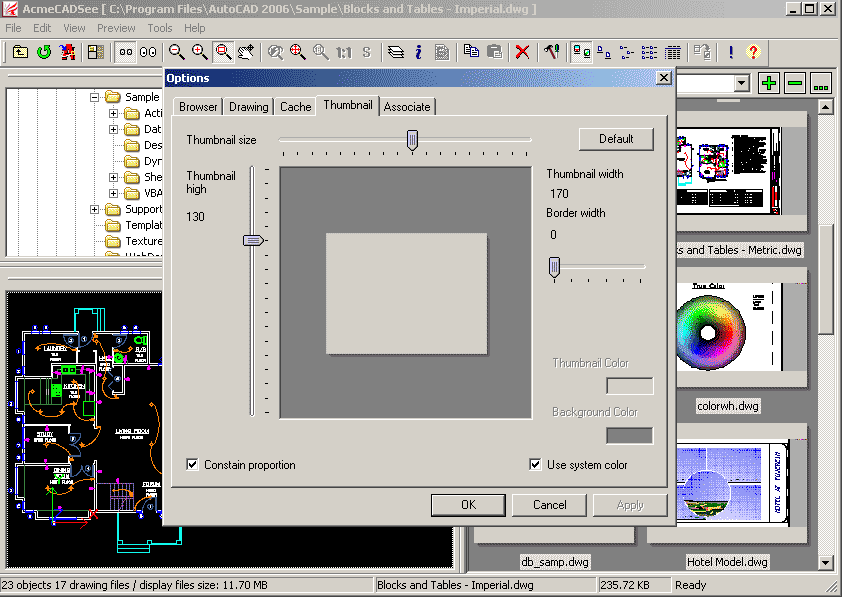Click the Thumbnail high vertical slider handle
Image resolution: width=842 pixels, height=597 pixels.
pyautogui.click(x=253, y=241)
